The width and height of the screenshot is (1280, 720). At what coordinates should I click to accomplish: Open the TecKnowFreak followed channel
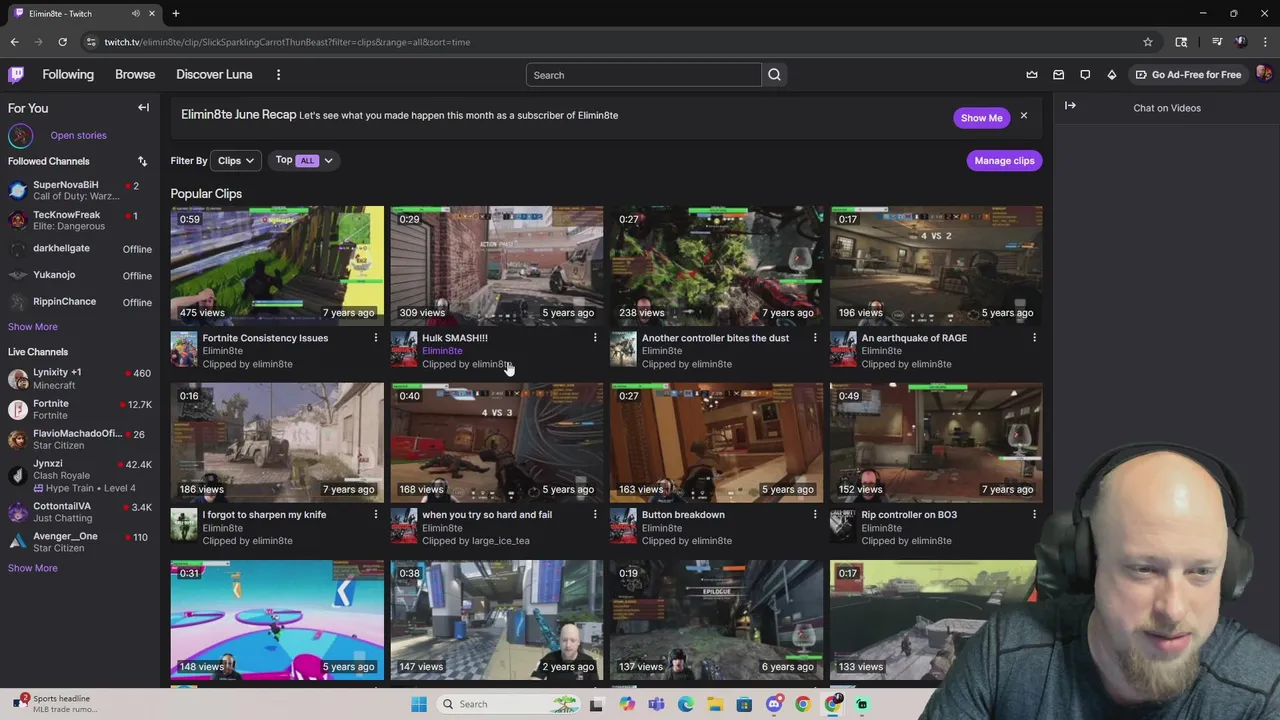coord(79,220)
